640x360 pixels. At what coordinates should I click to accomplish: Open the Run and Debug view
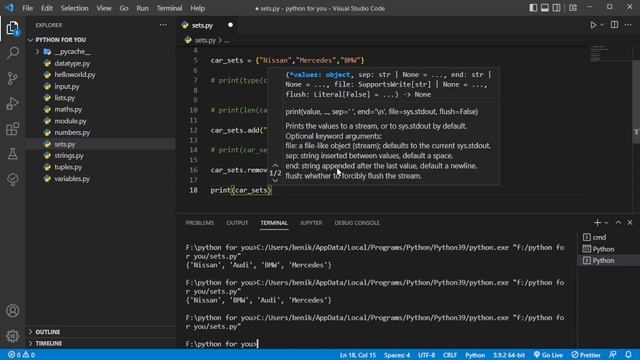point(12,103)
